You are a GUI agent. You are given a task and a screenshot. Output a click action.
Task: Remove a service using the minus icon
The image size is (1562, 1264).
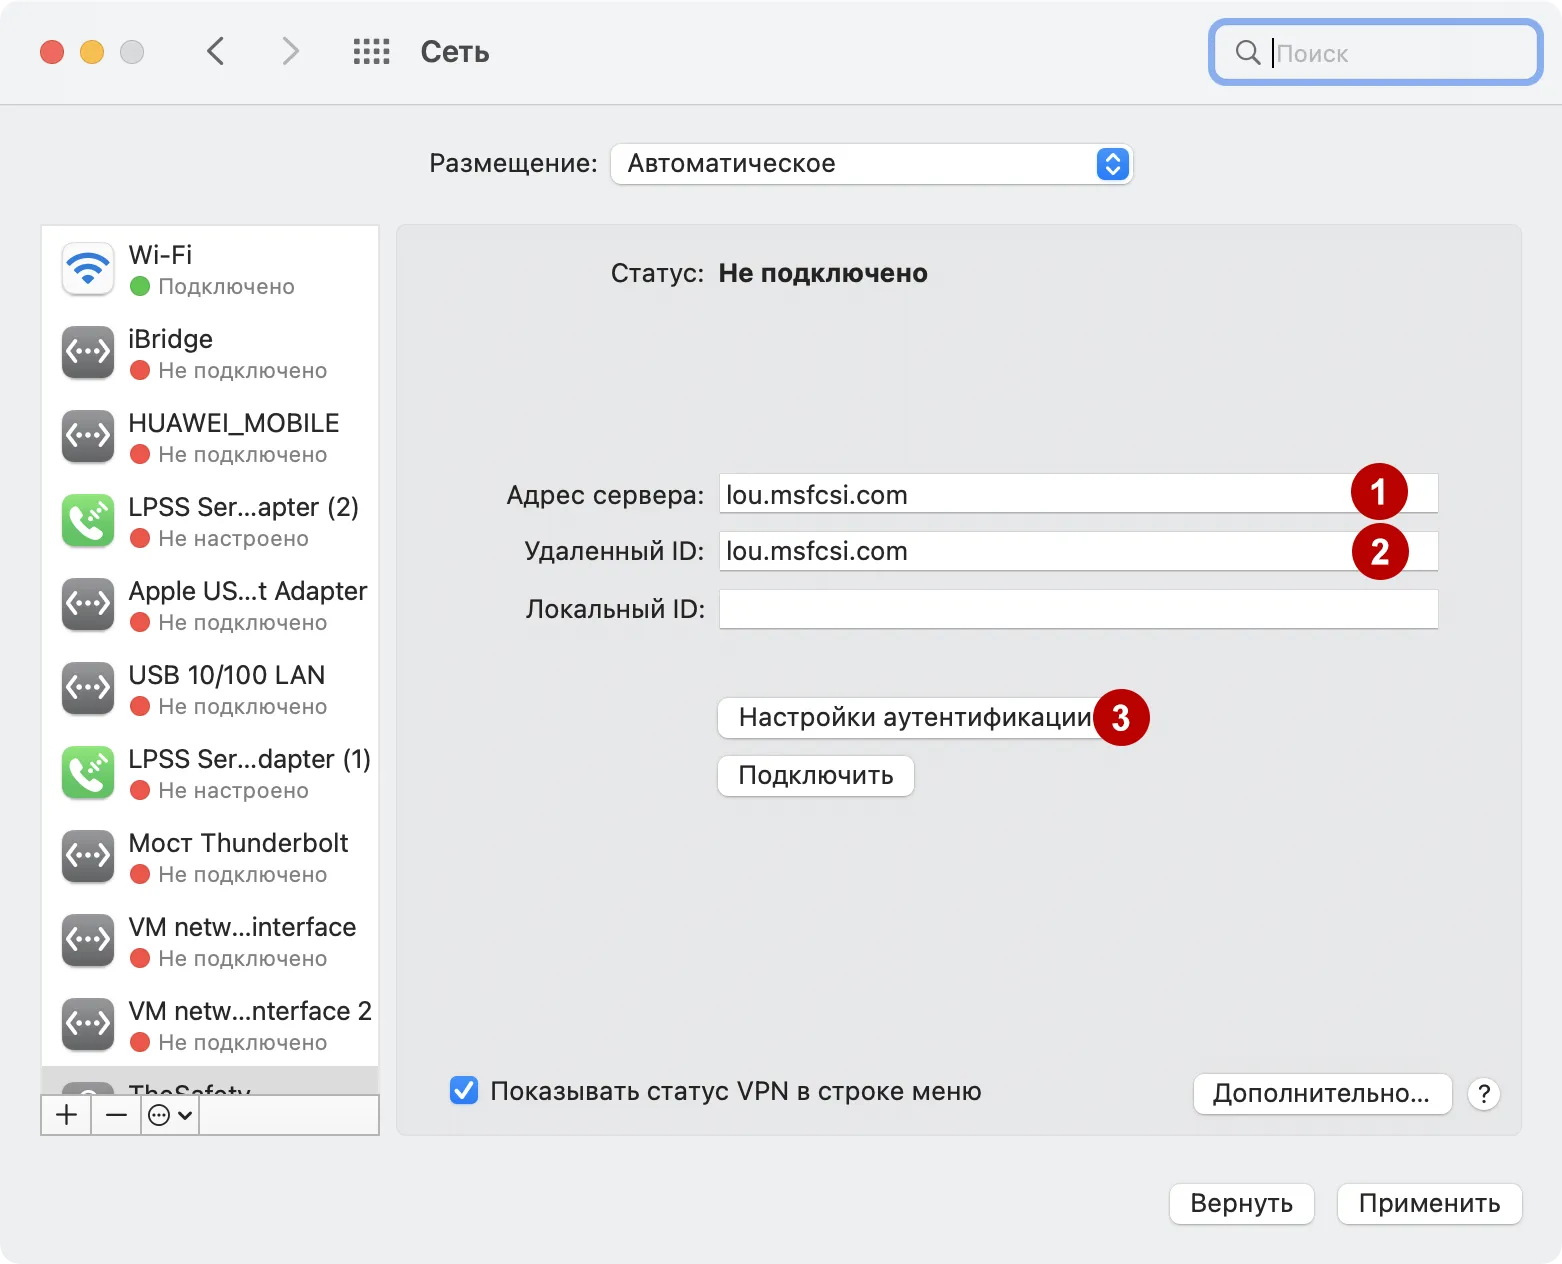pyautogui.click(x=115, y=1114)
